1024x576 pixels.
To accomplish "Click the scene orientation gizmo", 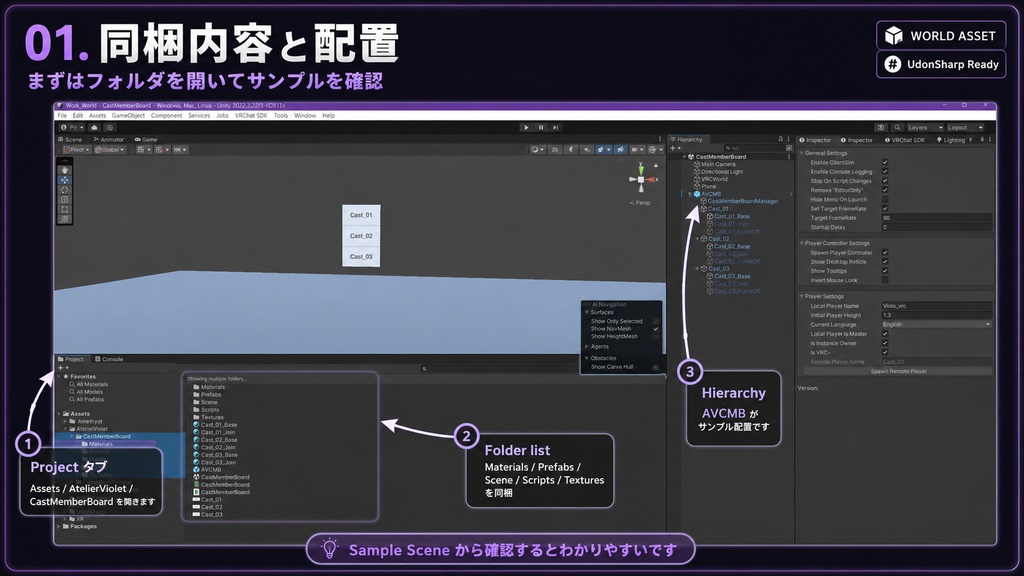I will [641, 179].
